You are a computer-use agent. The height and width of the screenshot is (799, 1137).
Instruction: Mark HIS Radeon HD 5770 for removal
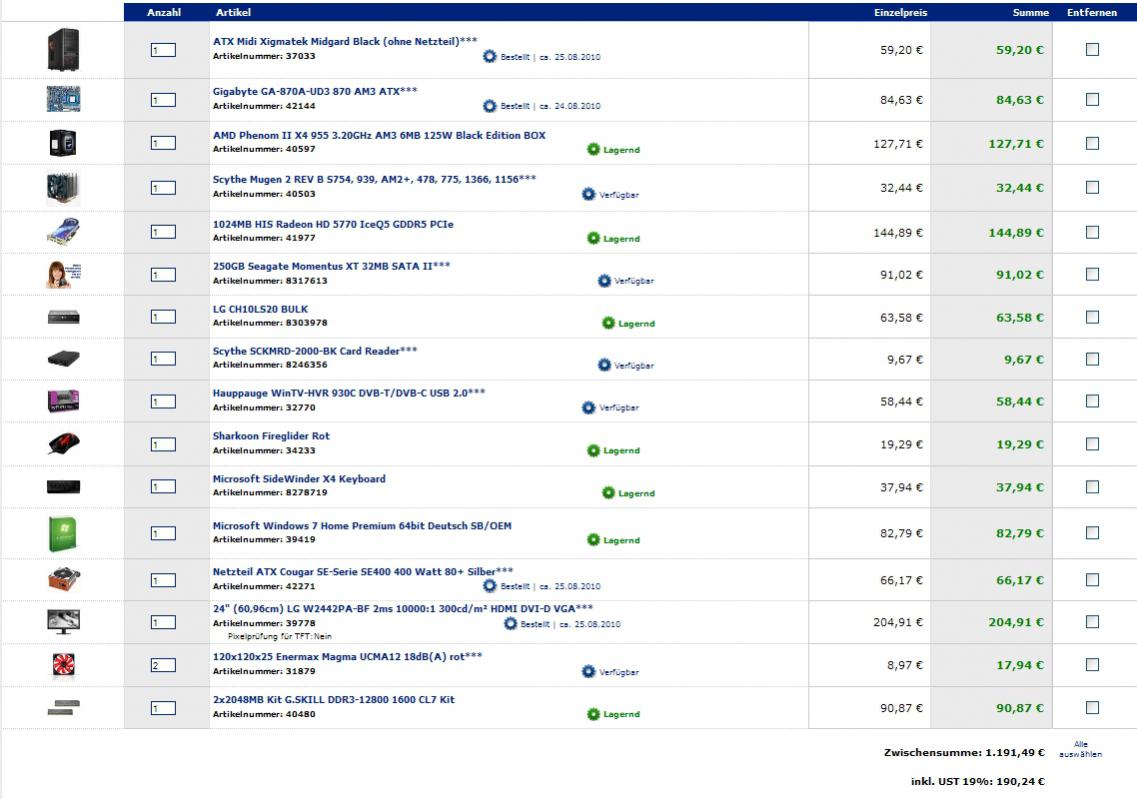point(1092,232)
